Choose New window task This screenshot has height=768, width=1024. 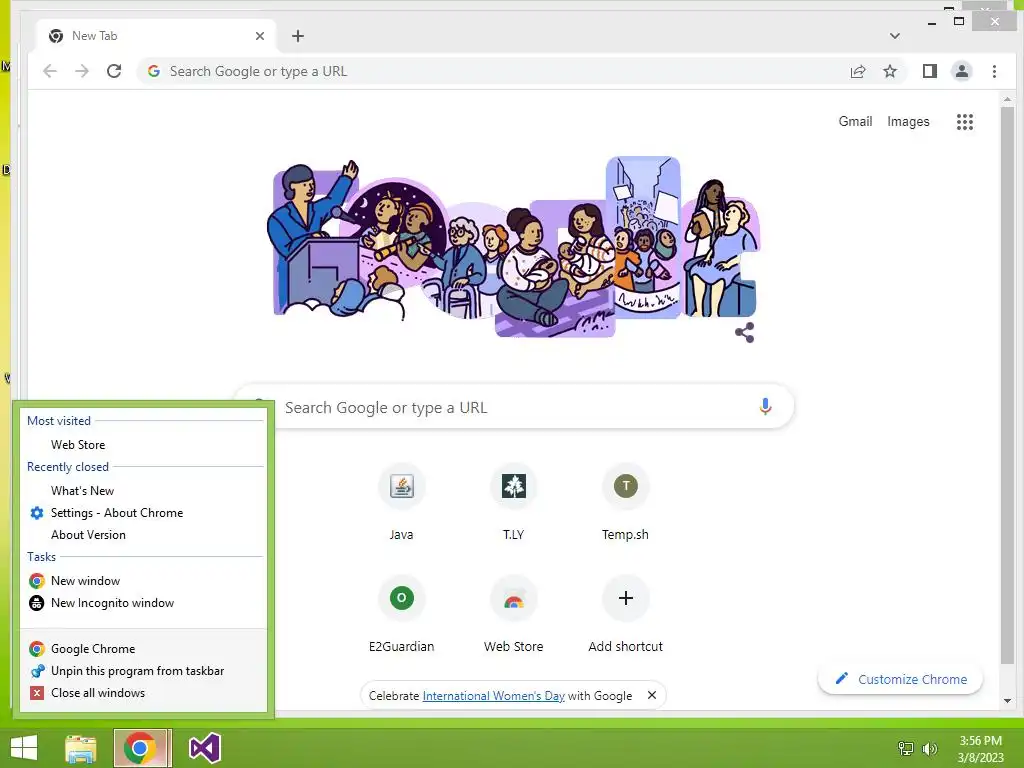tap(144, 581)
